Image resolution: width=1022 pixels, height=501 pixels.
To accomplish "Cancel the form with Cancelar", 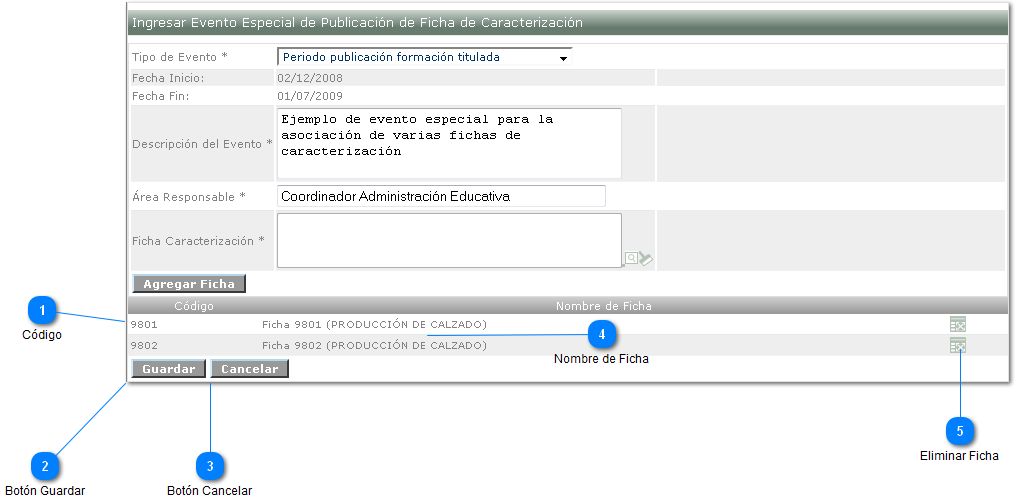I will coord(250,369).
